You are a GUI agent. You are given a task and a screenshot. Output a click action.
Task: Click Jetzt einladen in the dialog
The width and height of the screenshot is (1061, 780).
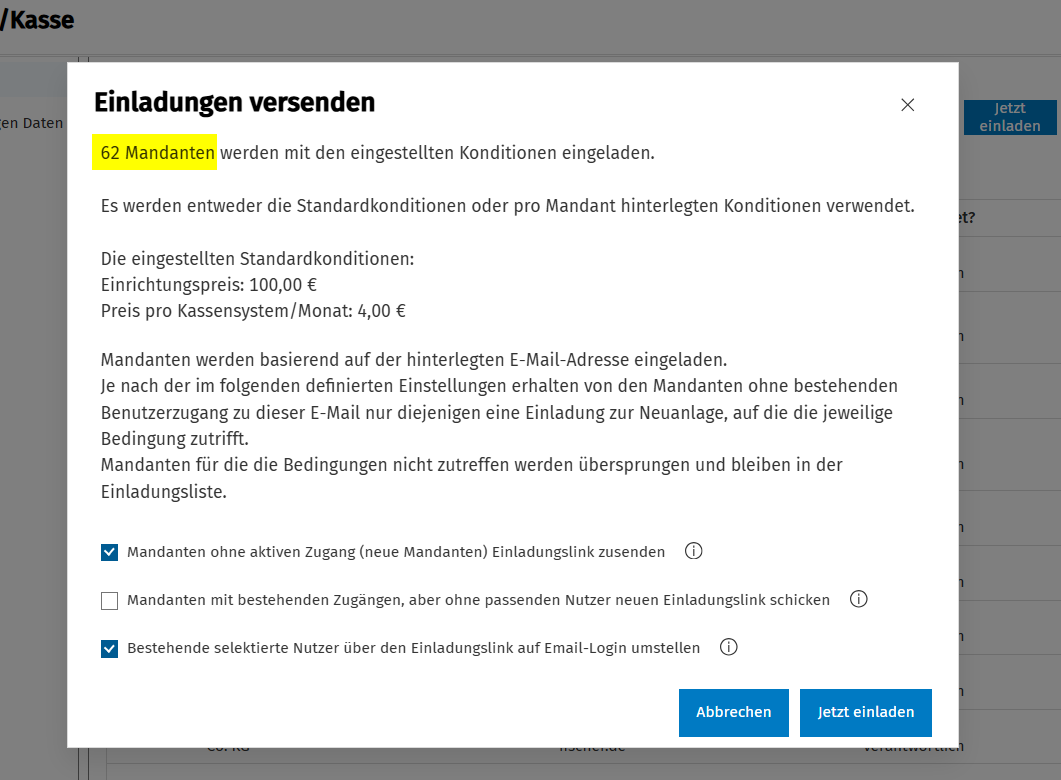click(865, 712)
